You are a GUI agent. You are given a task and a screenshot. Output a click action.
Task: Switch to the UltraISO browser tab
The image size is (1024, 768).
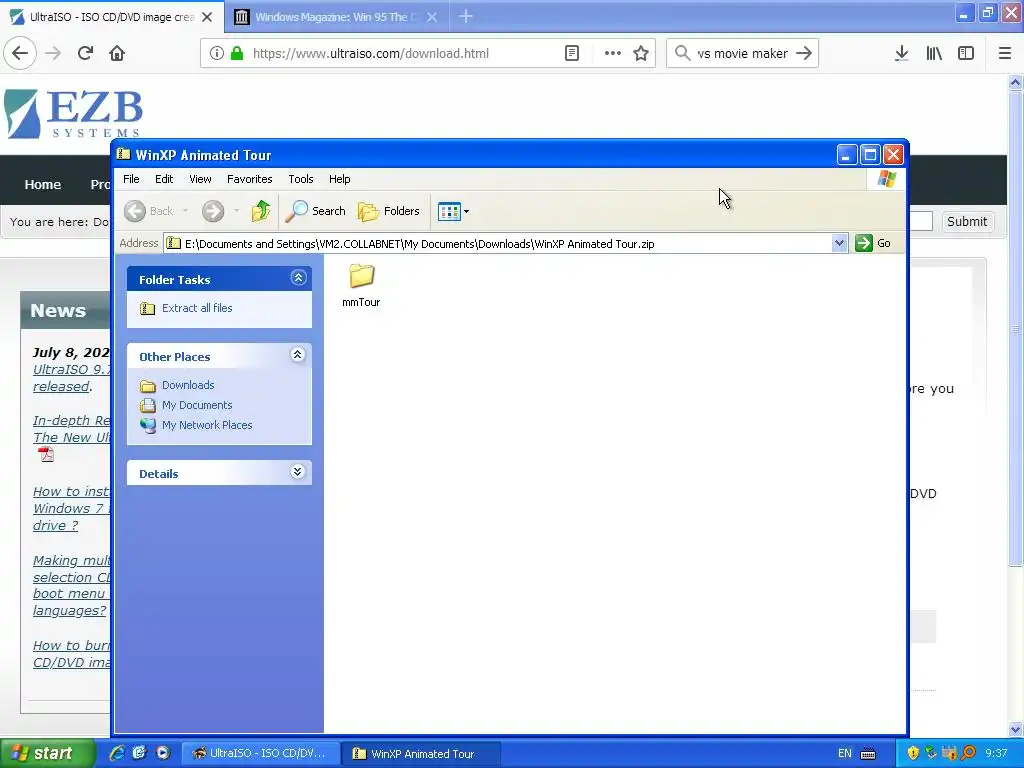[x=111, y=17]
